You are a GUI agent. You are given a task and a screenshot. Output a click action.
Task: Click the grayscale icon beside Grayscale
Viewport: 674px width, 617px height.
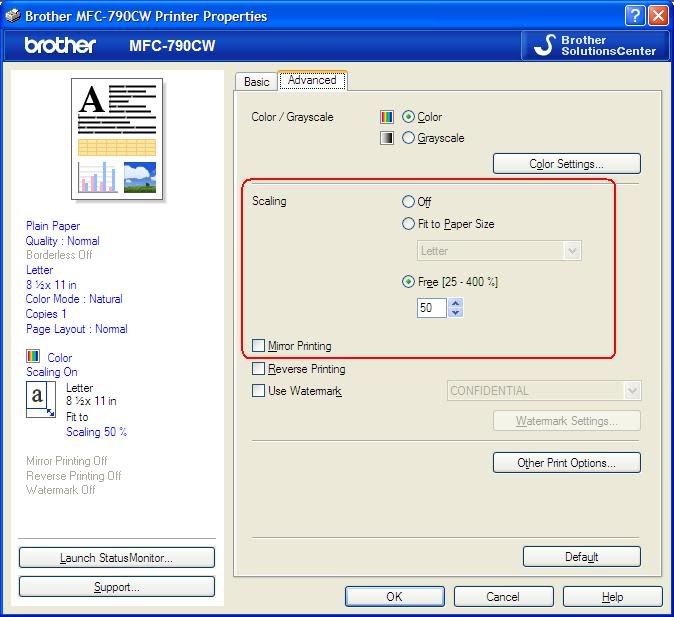(387, 138)
